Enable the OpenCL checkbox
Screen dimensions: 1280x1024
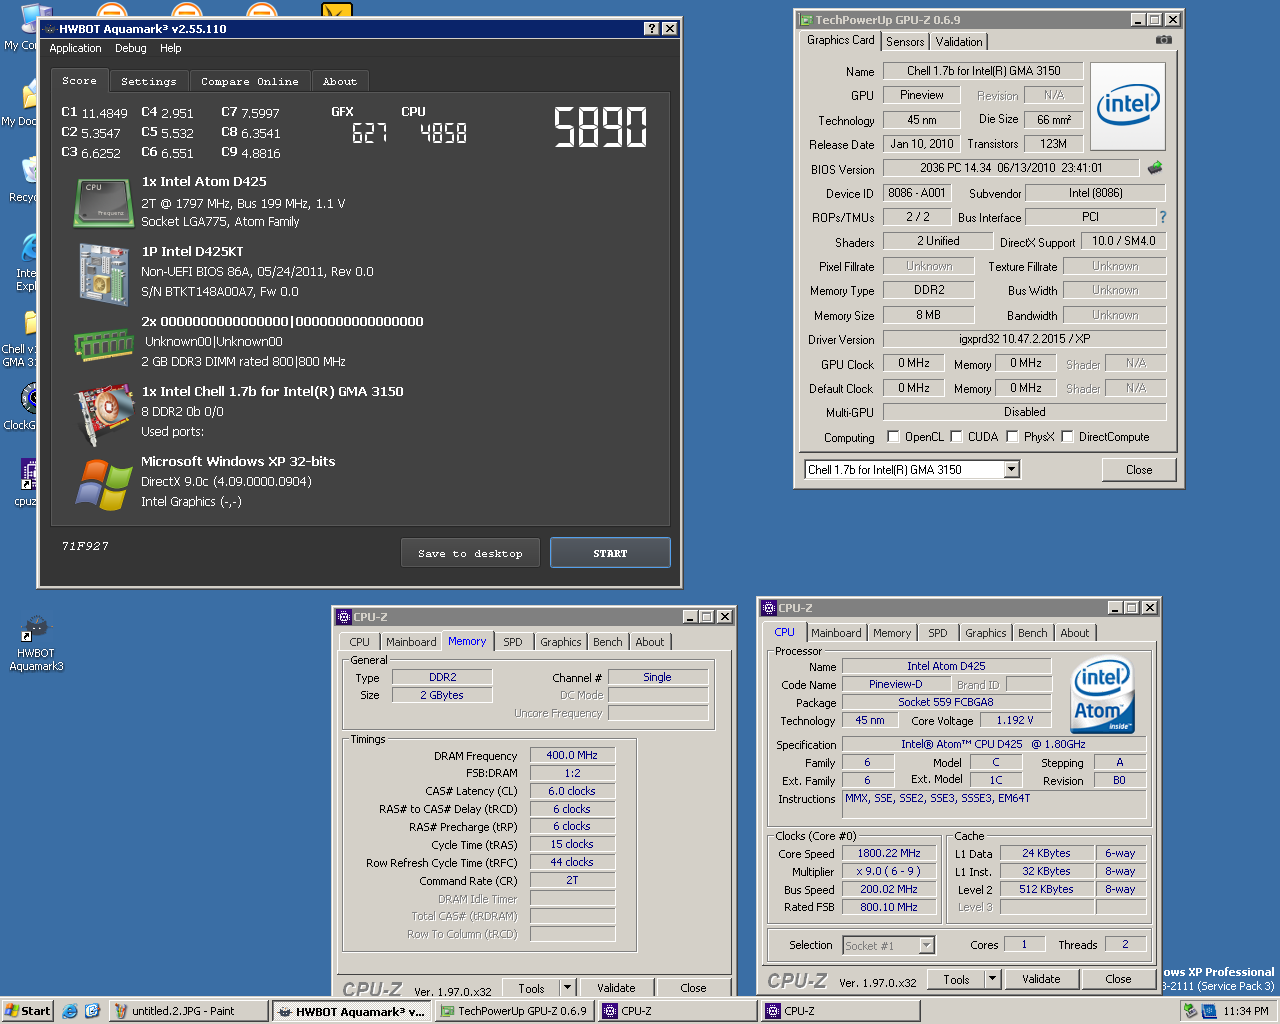pos(894,437)
